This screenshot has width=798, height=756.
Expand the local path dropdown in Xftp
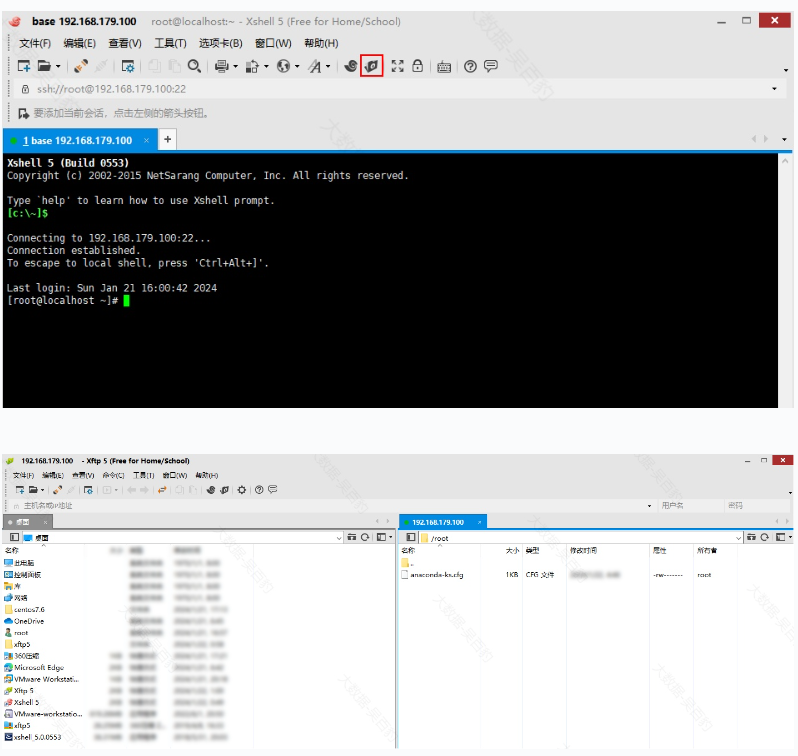click(339, 538)
